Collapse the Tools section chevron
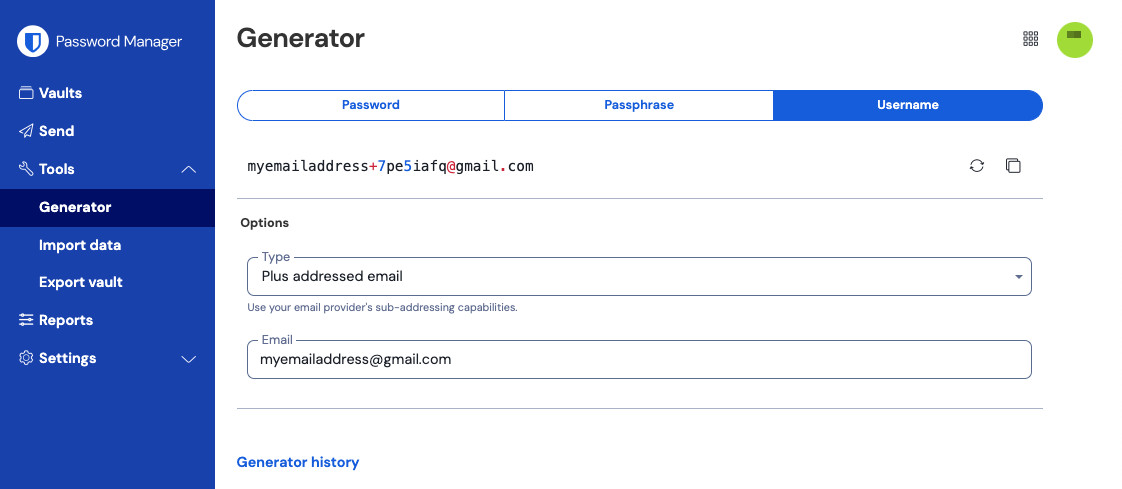Viewport: 1122px width, 489px height. click(x=188, y=170)
